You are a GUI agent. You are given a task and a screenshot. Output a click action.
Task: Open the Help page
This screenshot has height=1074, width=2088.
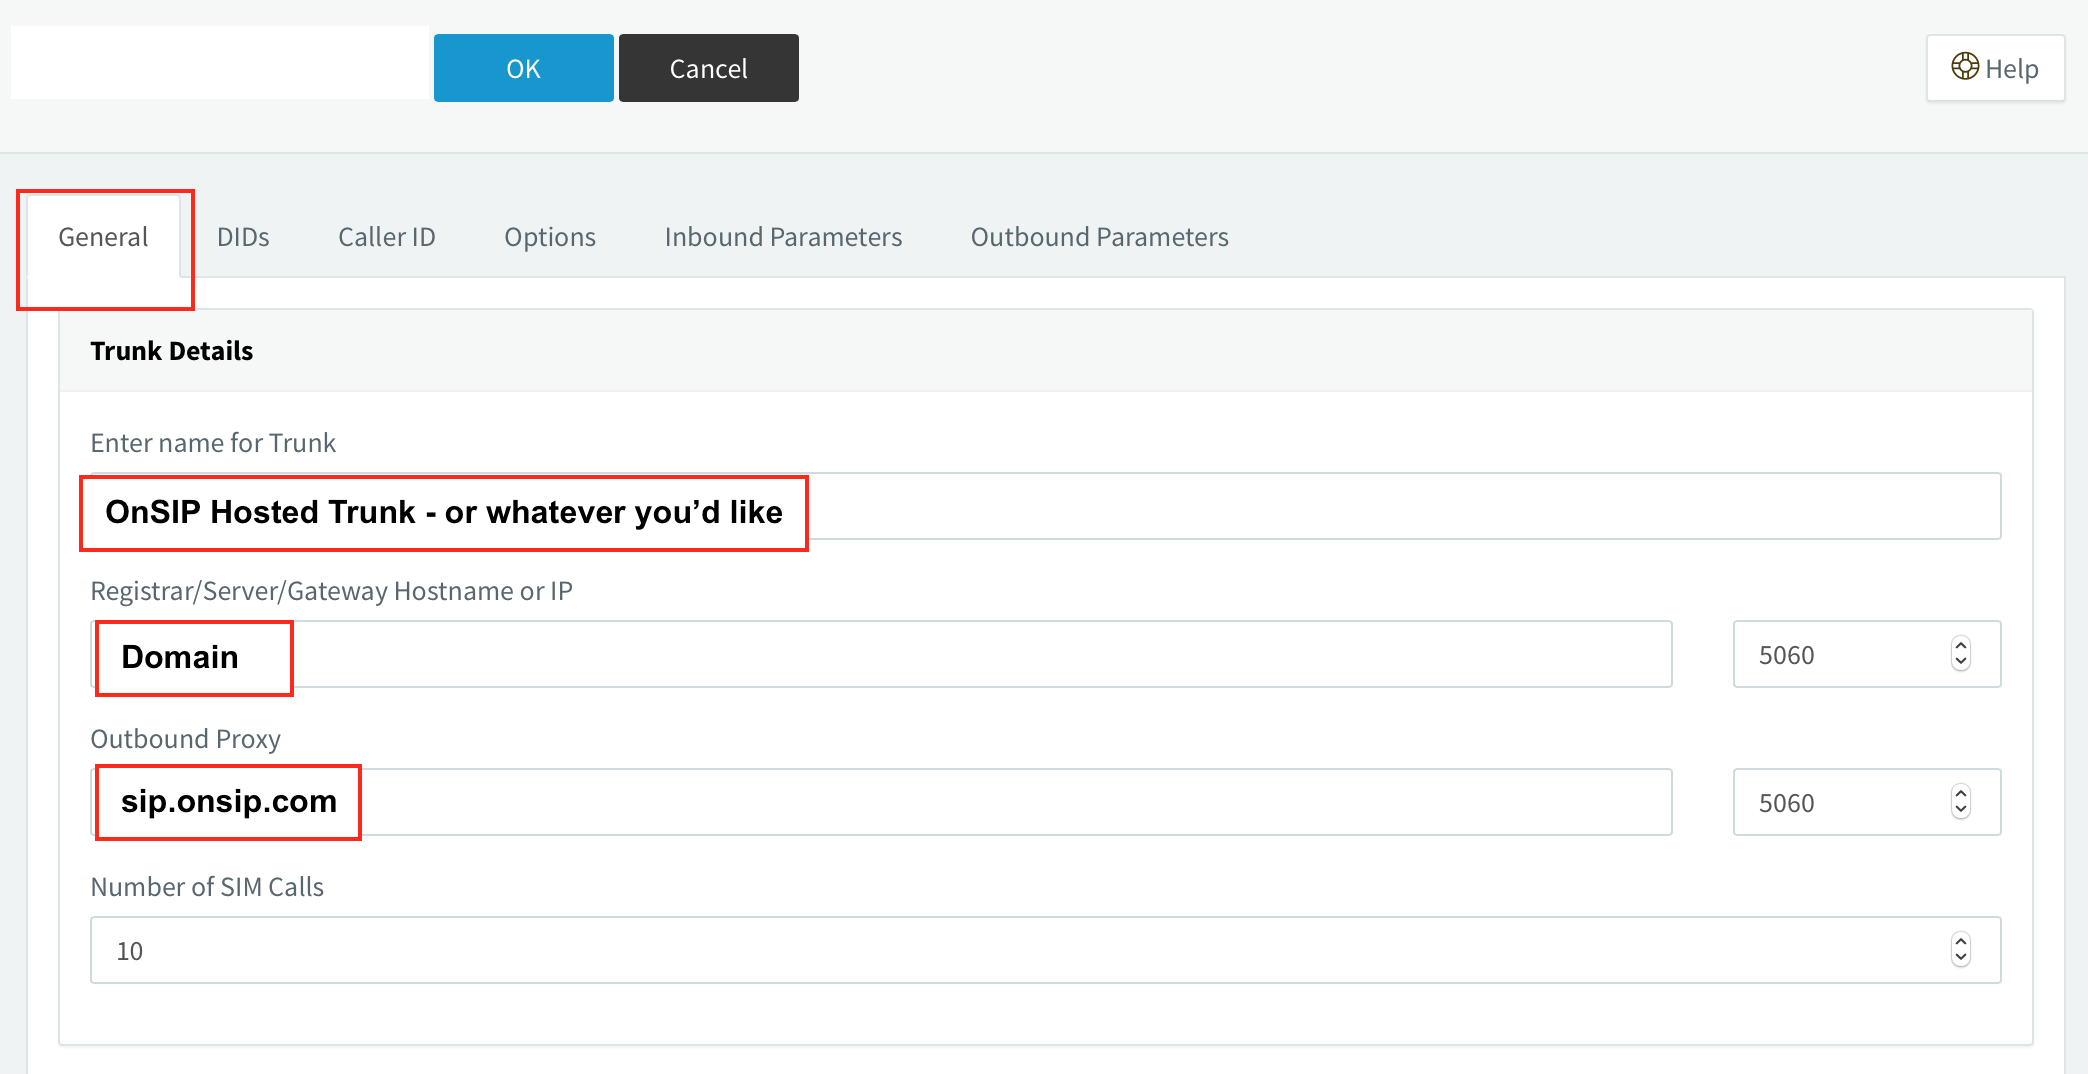pyautogui.click(x=1995, y=68)
